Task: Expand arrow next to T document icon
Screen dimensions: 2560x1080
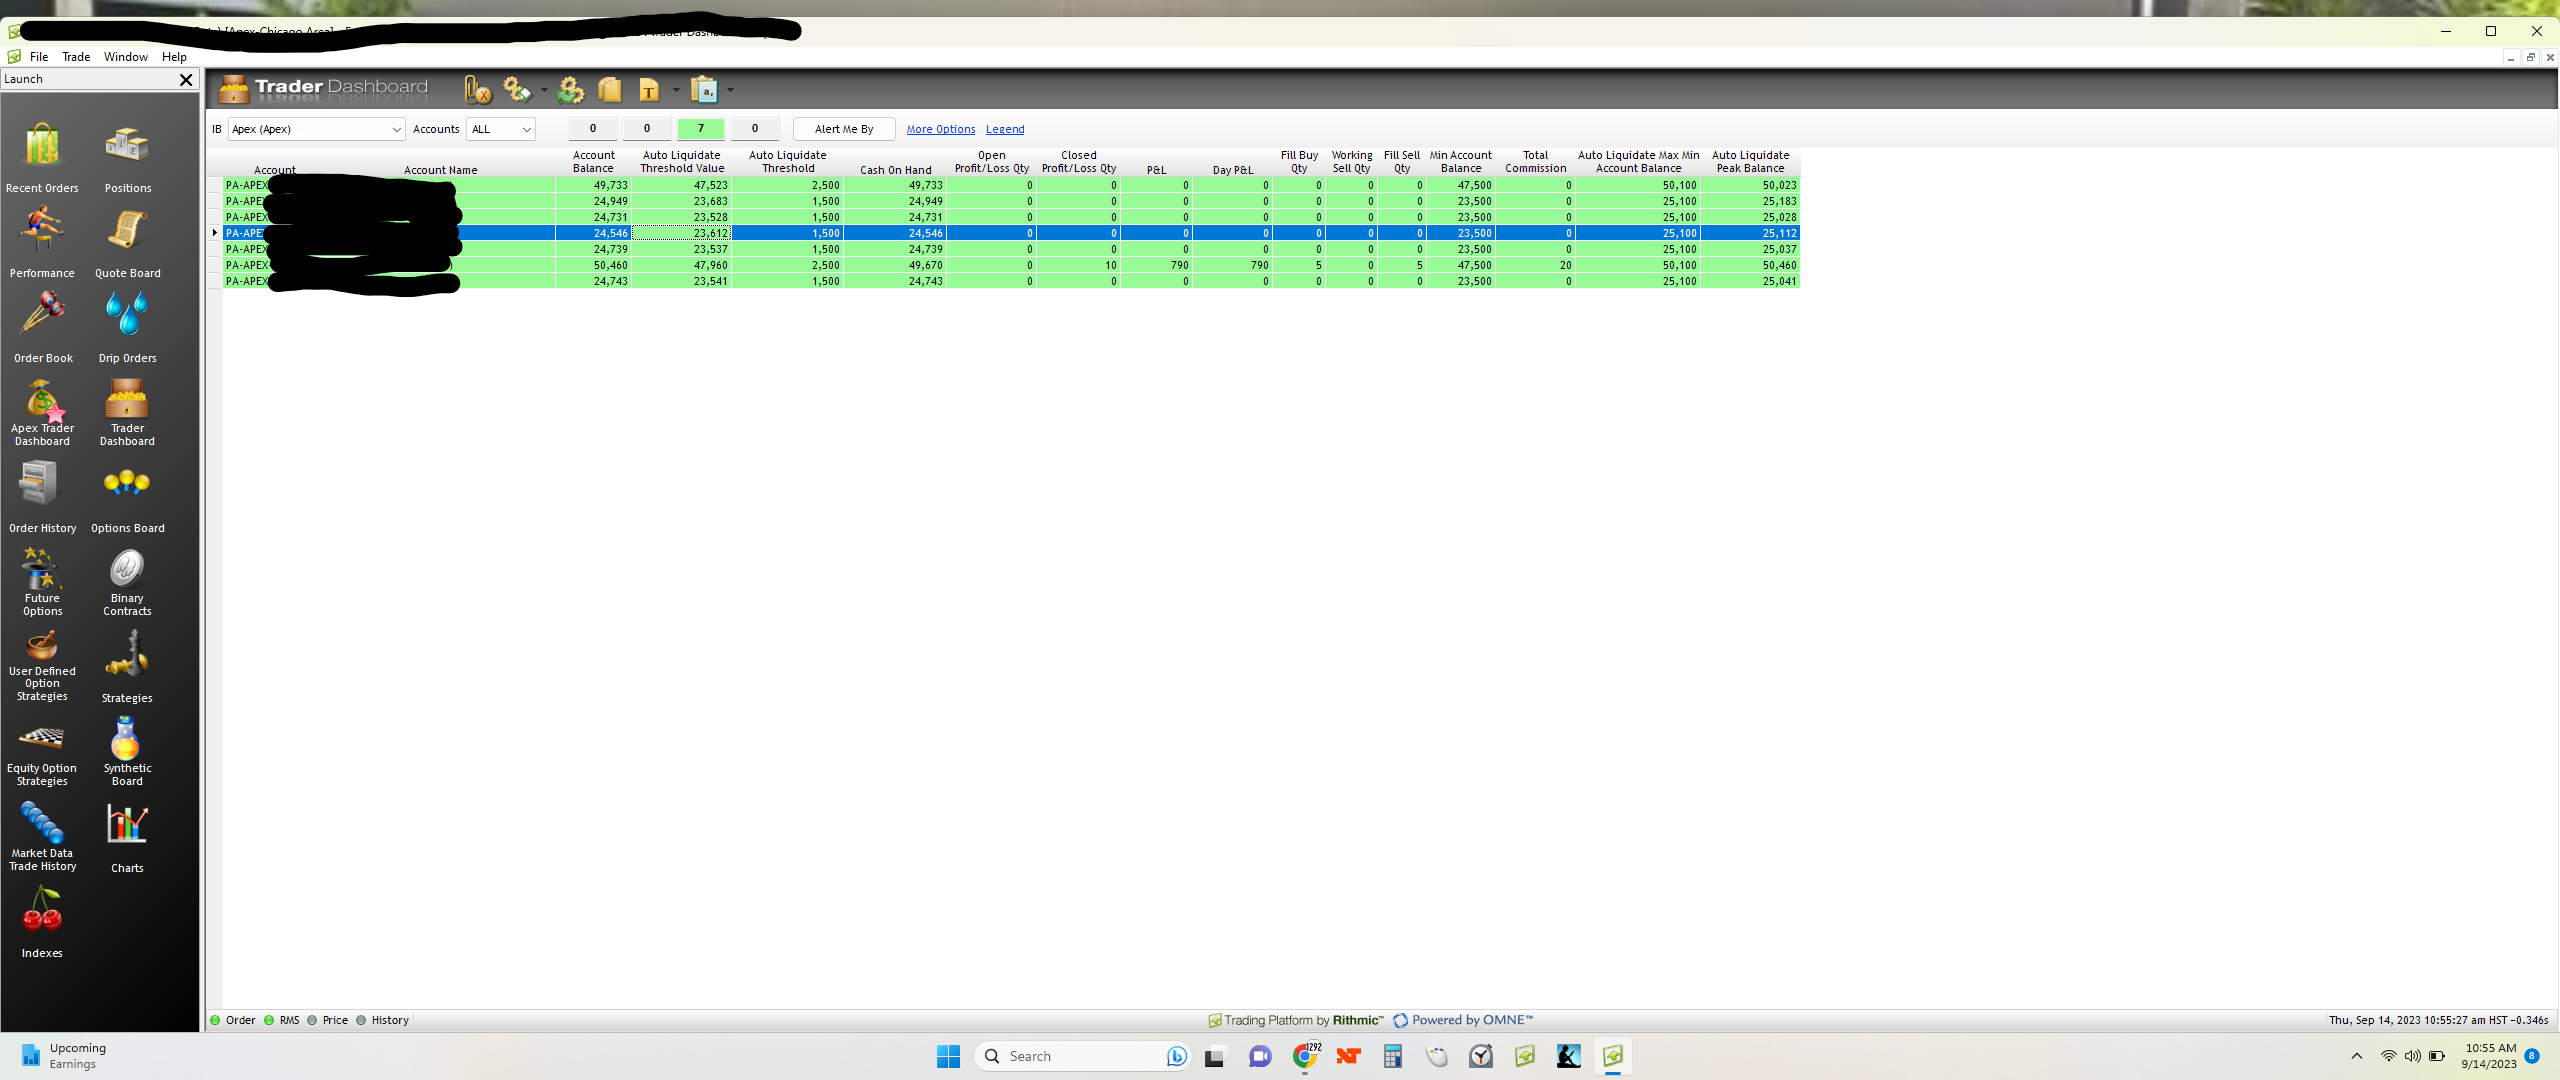Action: (676, 90)
